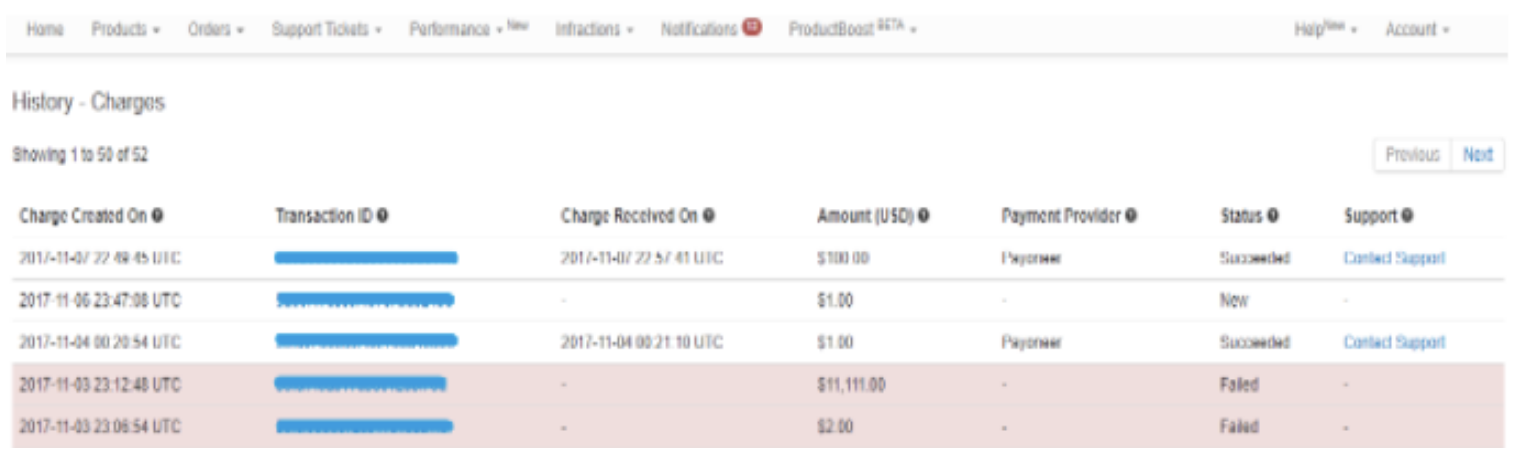Expand the Performance menu
The height and width of the screenshot is (454, 1514).
pos(468,30)
